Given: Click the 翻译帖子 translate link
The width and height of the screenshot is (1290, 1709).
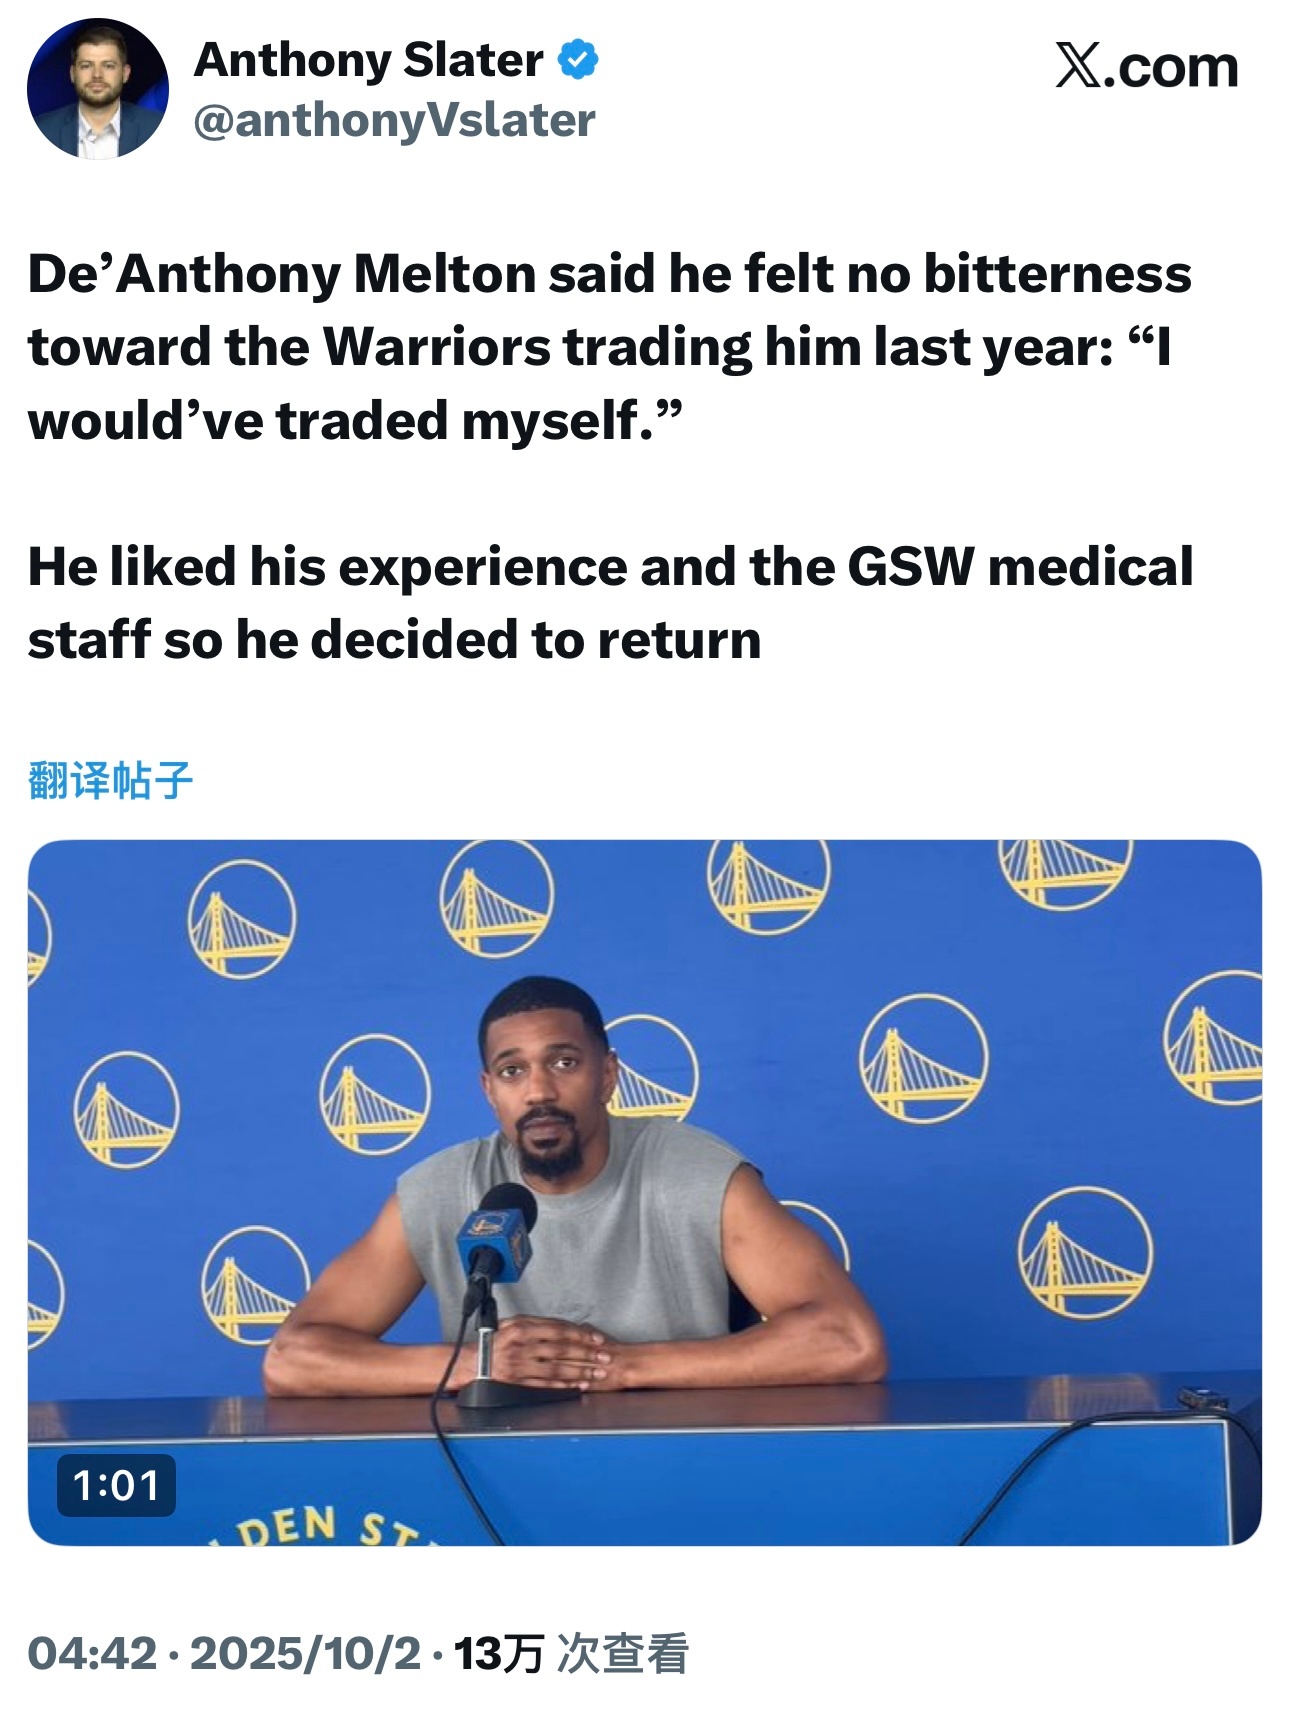Looking at the screenshot, I should pos(110,780).
